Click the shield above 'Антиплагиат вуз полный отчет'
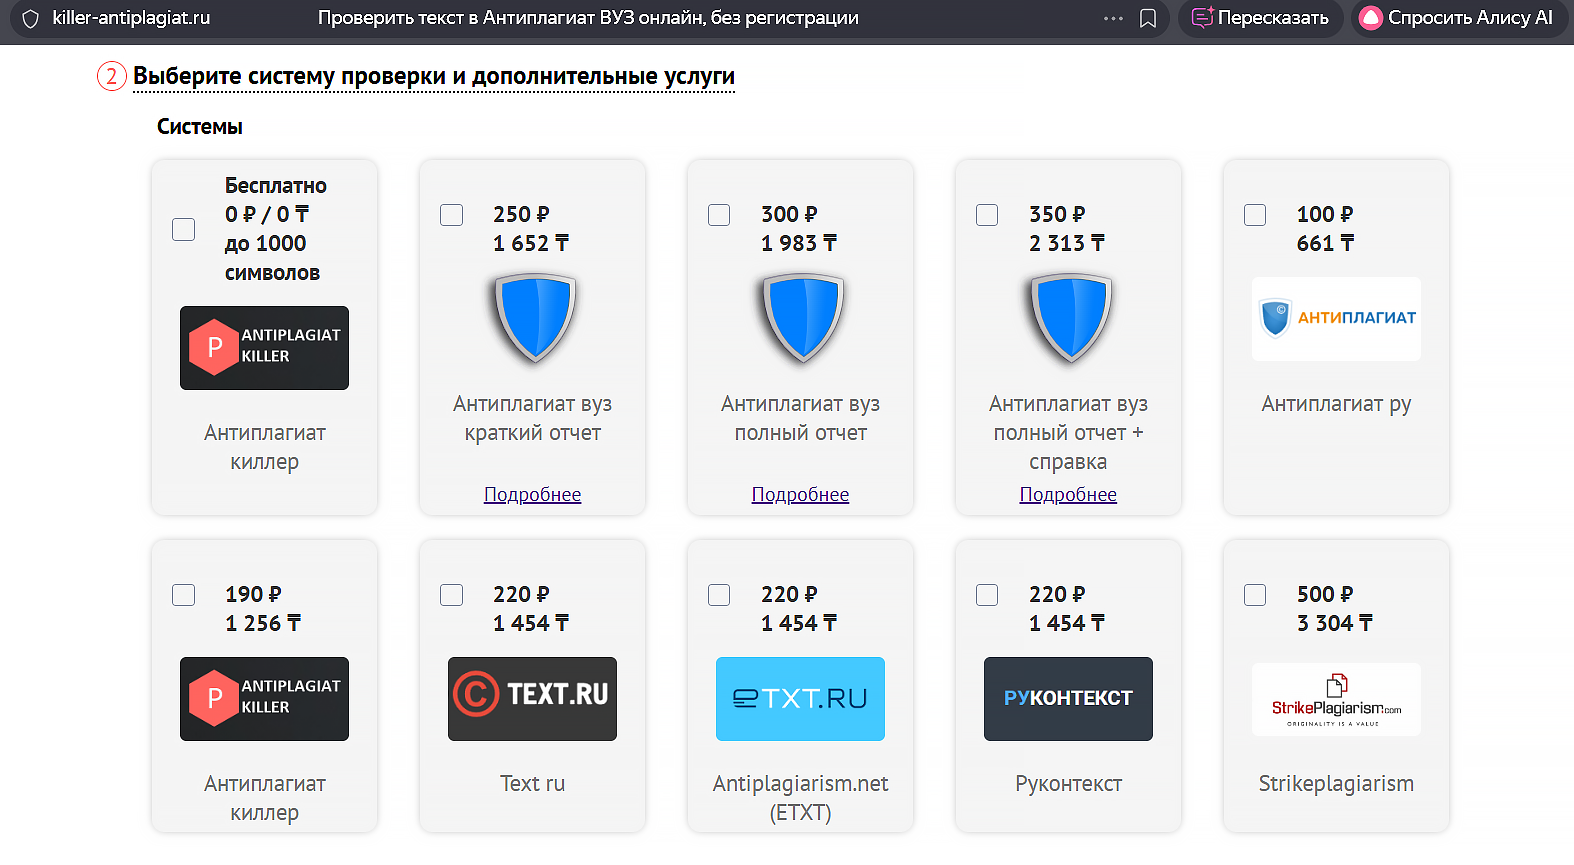The image size is (1574, 865). [x=799, y=318]
